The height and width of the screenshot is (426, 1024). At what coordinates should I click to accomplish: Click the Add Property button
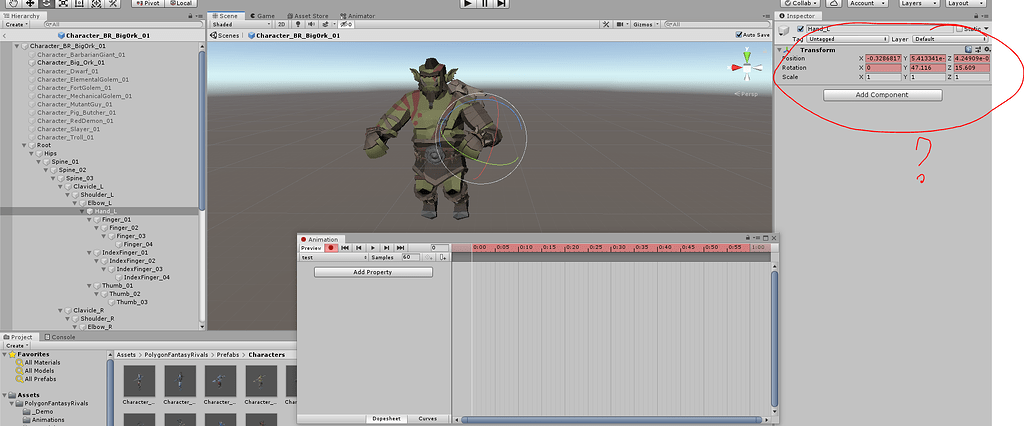coord(373,272)
